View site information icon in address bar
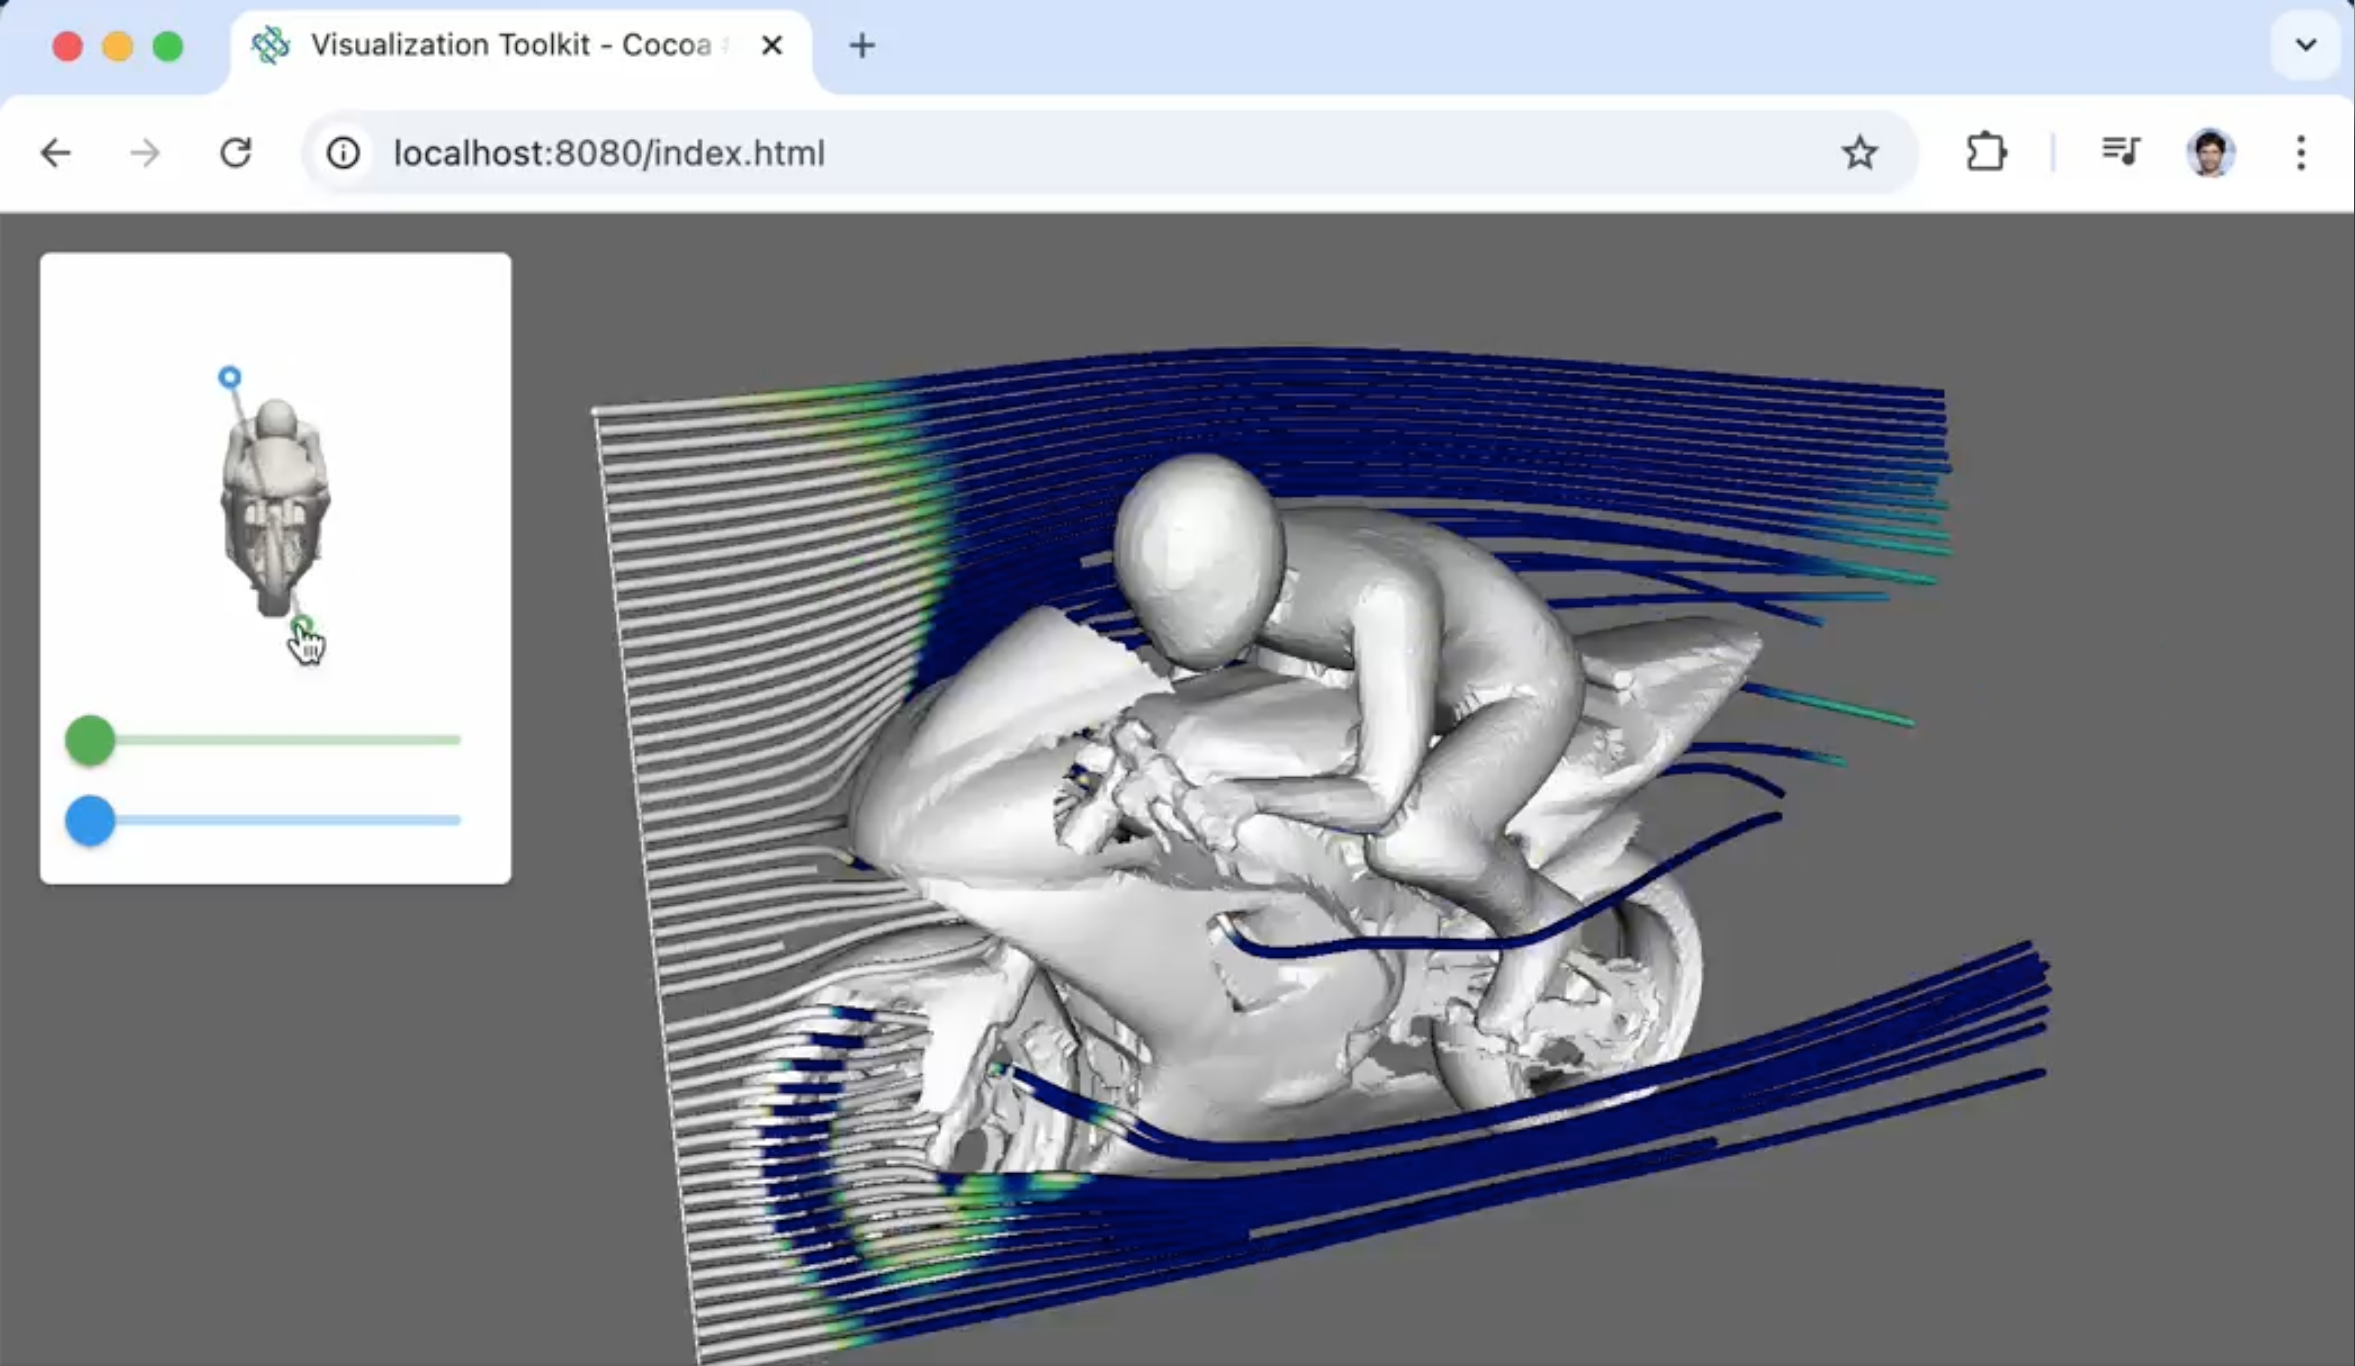 343,153
